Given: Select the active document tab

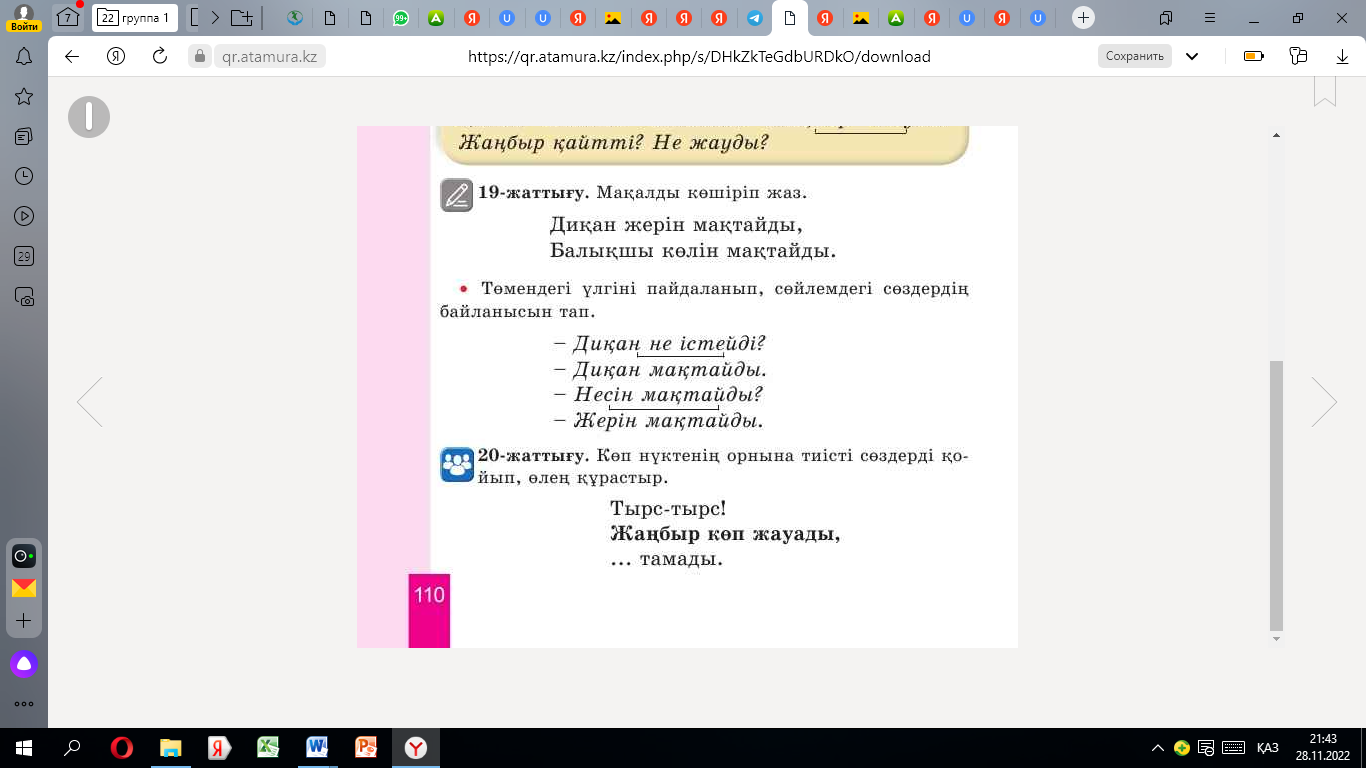Looking at the screenshot, I should click(x=790, y=17).
